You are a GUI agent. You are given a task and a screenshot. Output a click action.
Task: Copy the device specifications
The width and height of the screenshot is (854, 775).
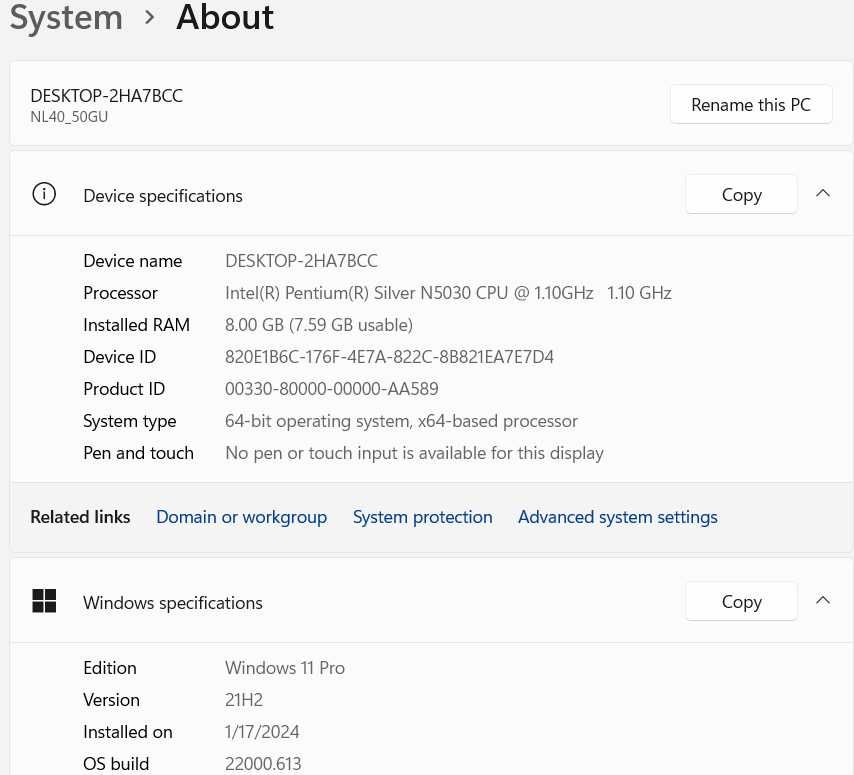[x=741, y=194]
